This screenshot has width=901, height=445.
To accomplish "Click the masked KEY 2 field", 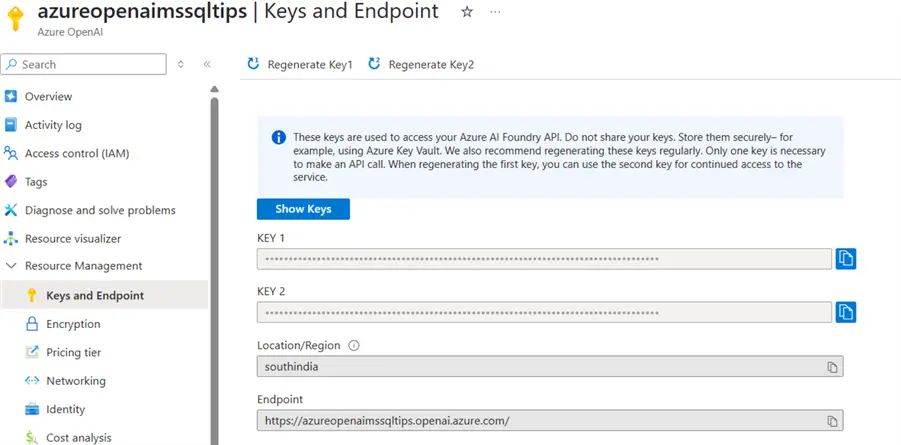I will point(544,312).
